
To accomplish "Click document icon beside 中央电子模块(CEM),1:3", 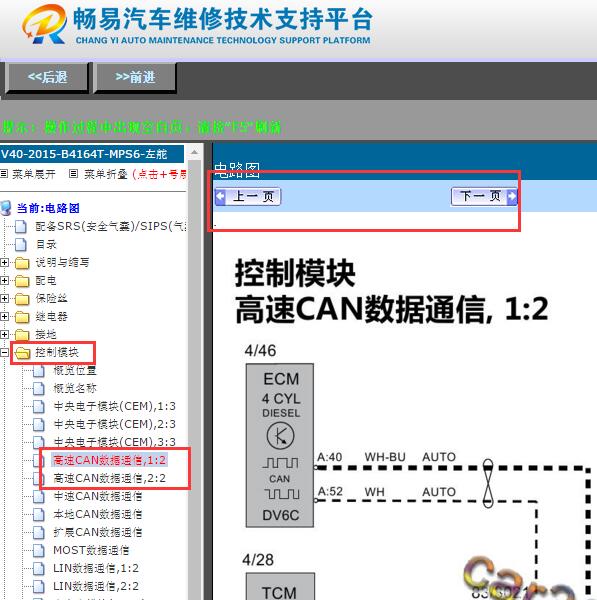I will click(39, 406).
